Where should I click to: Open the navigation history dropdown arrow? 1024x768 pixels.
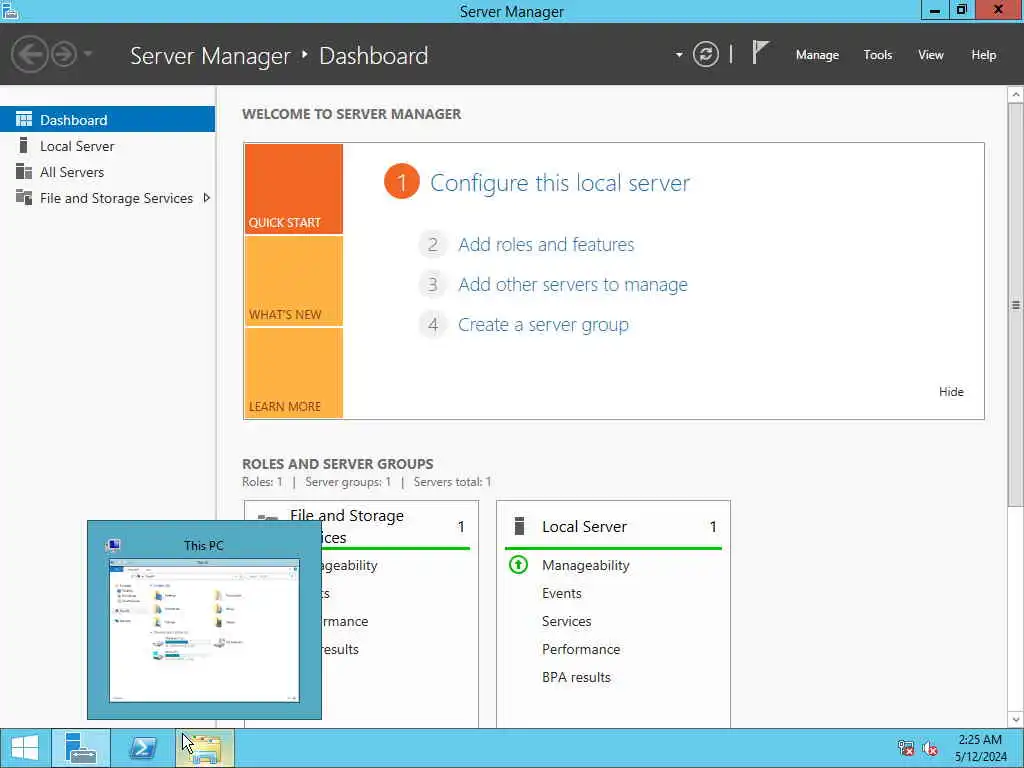[88, 54]
